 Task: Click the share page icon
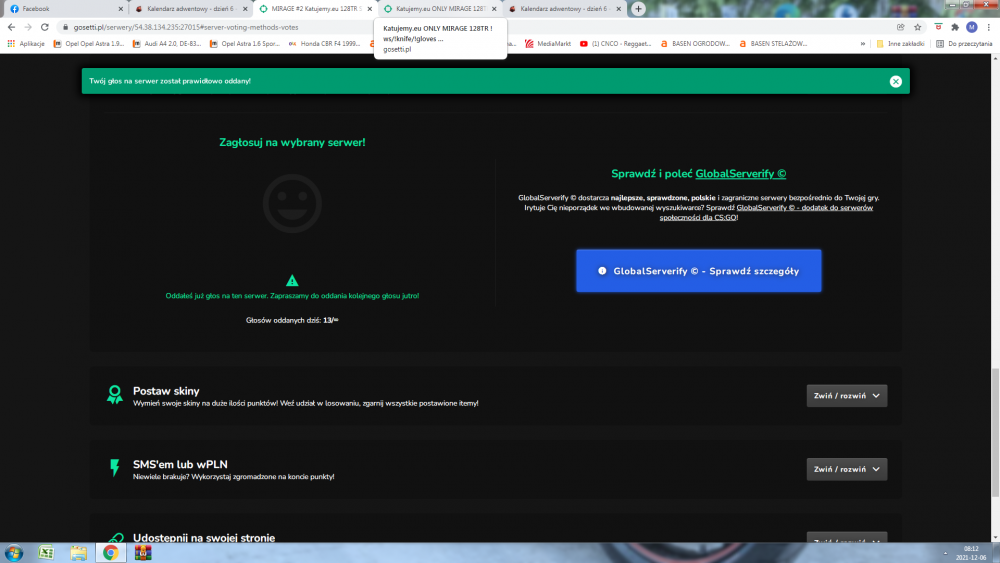coord(901,27)
